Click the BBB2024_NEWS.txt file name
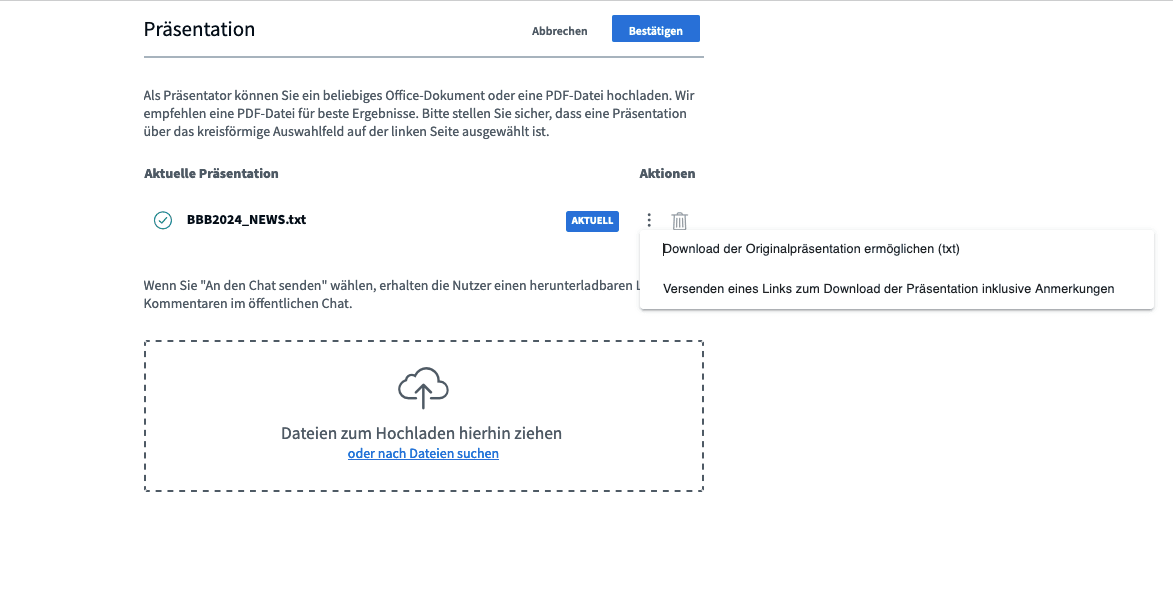Image resolution: width=1173 pixels, height=606 pixels. pos(246,220)
